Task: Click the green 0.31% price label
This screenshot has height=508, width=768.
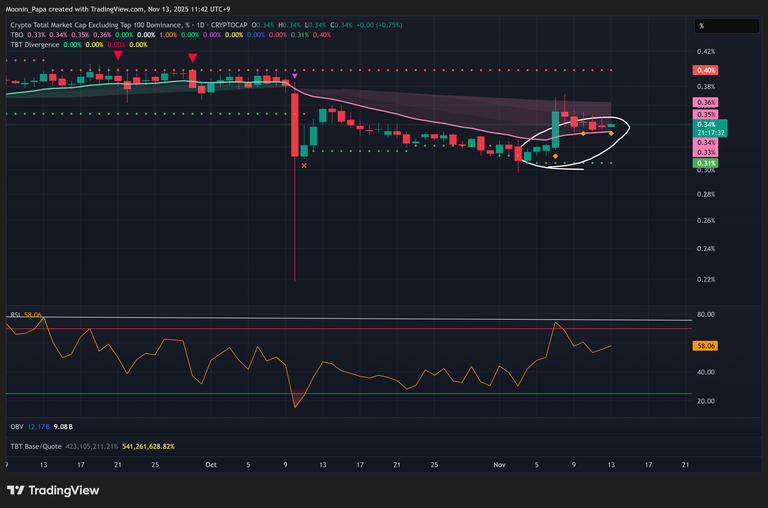Action: [705, 162]
